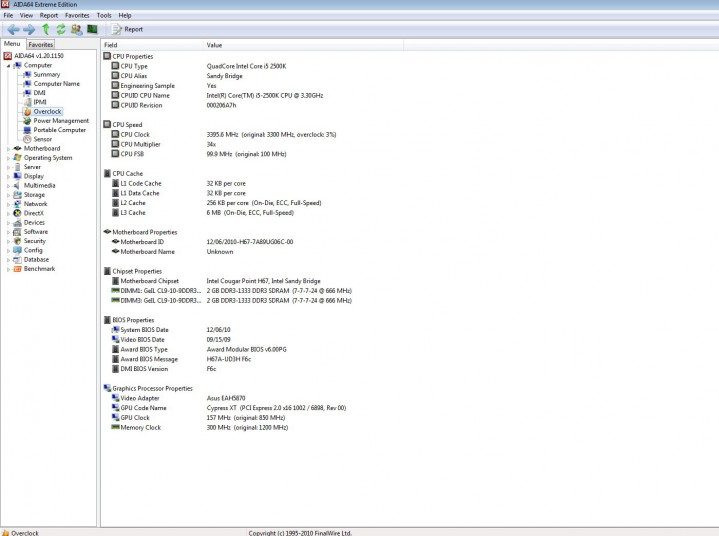This screenshot has height=536, width=719.
Task: Click the Memory Clock row icon
Action: (x=116, y=427)
